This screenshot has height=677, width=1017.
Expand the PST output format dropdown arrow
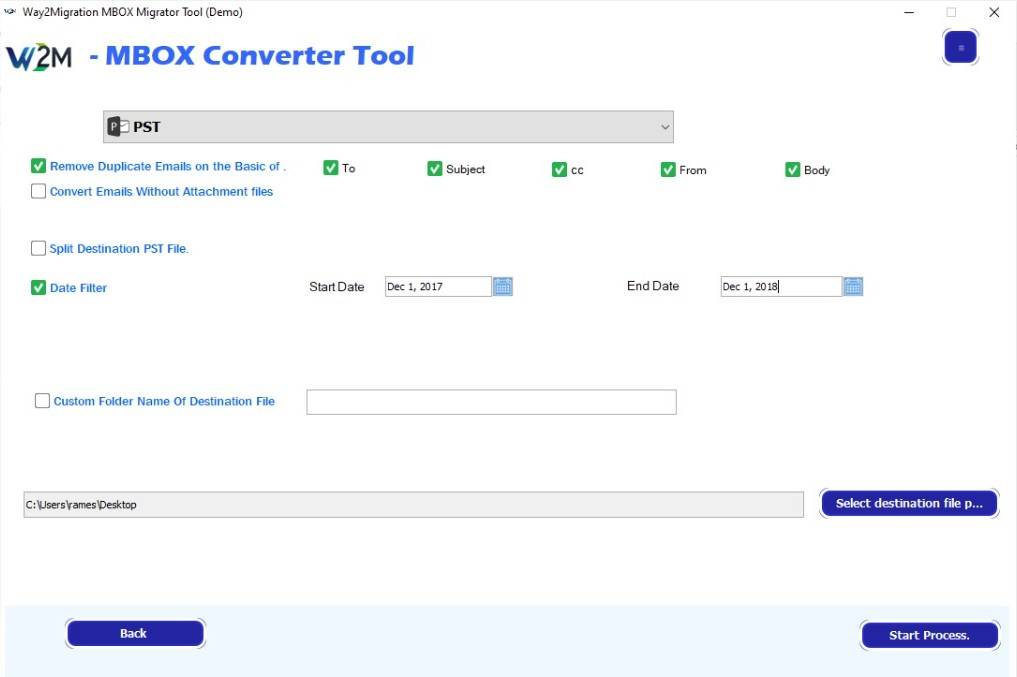665,127
